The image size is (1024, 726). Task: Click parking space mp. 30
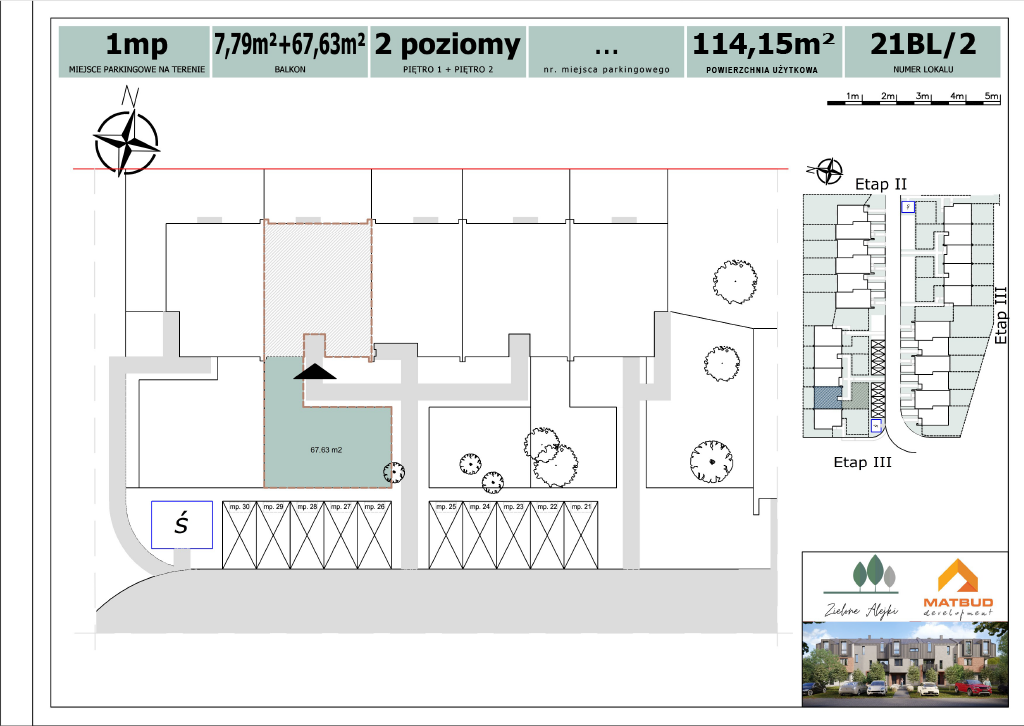tap(239, 538)
